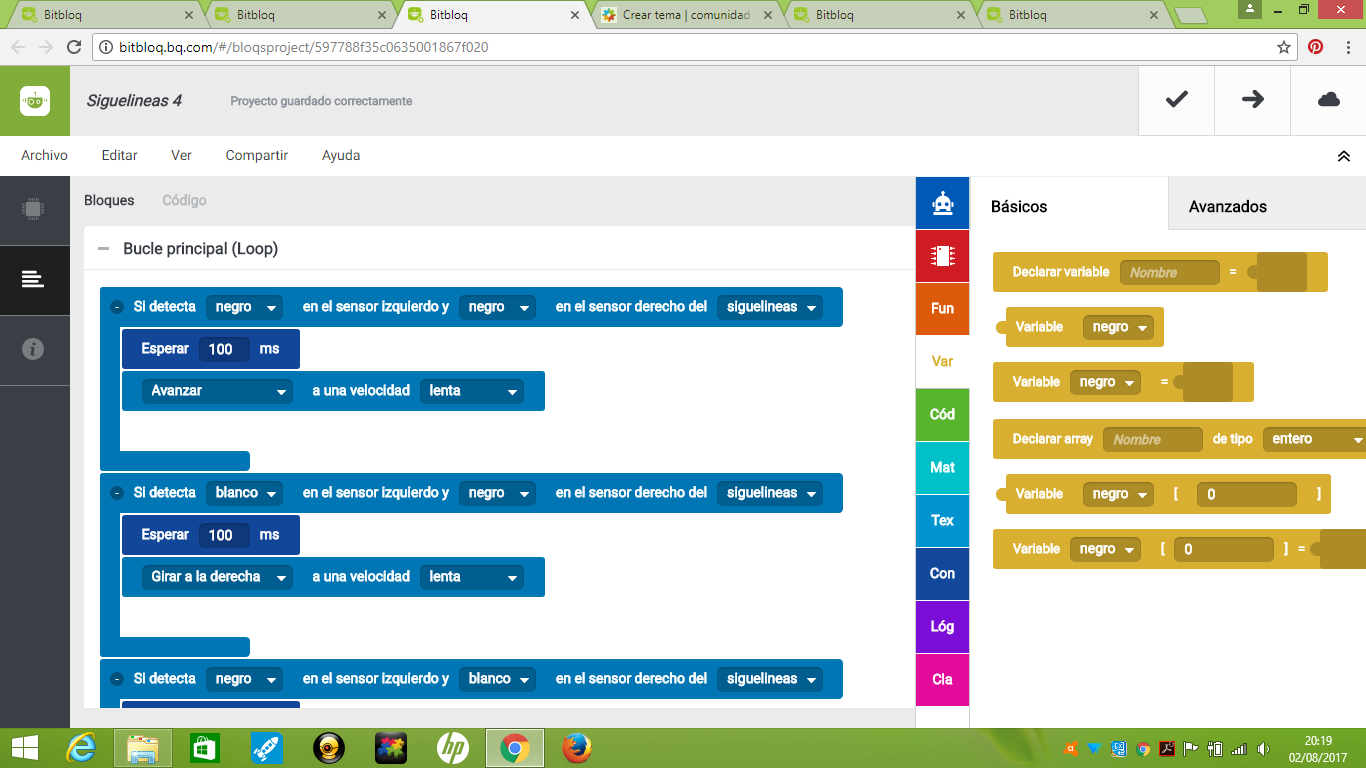Select the Fun blocks category
This screenshot has height=768, width=1366.
tap(942, 308)
